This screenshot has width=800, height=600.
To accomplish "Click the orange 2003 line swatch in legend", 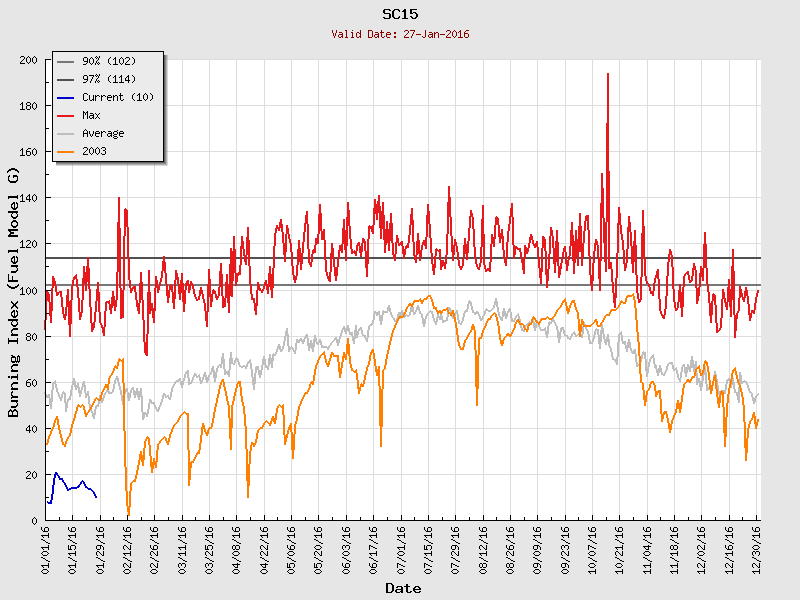I will [66, 151].
